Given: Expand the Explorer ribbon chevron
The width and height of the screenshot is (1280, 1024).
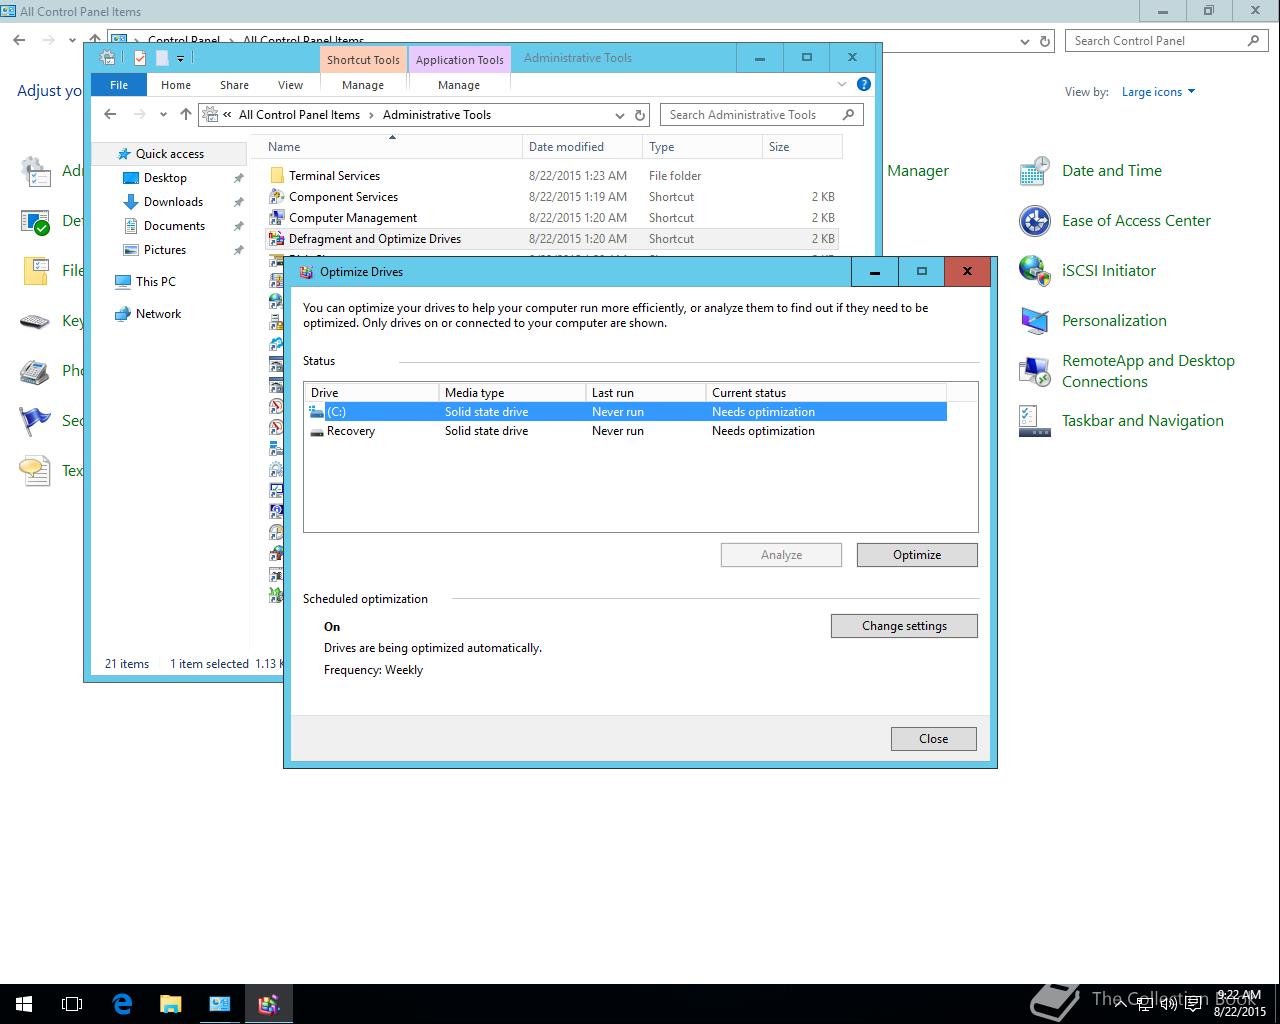Looking at the screenshot, I should (x=842, y=84).
